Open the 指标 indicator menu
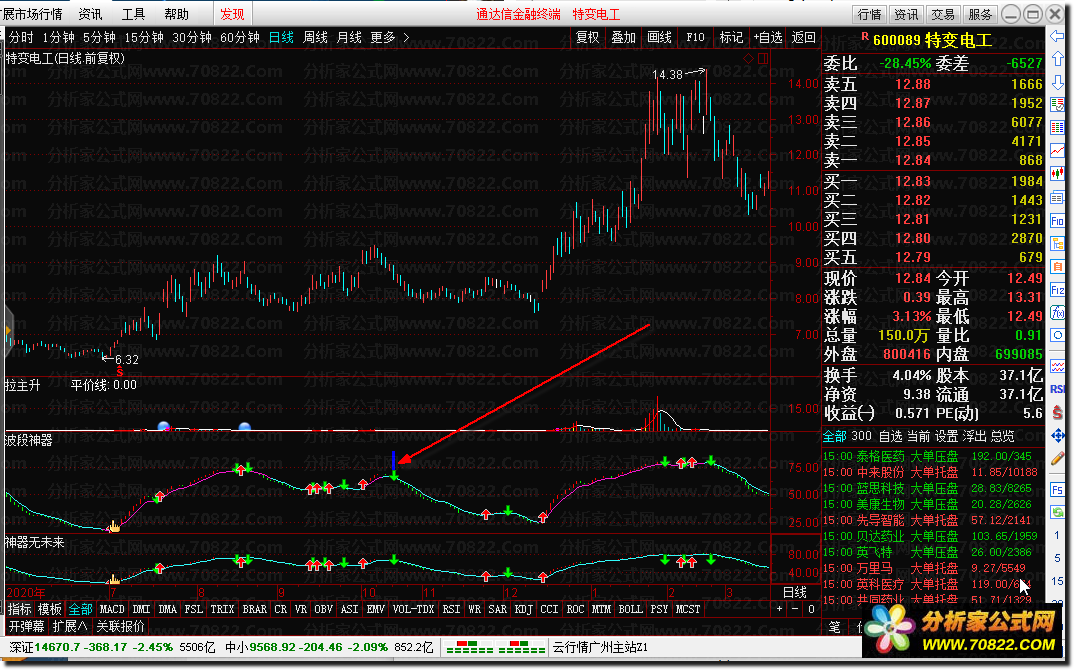Screen dimensions: 1075x670 click(x=19, y=609)
